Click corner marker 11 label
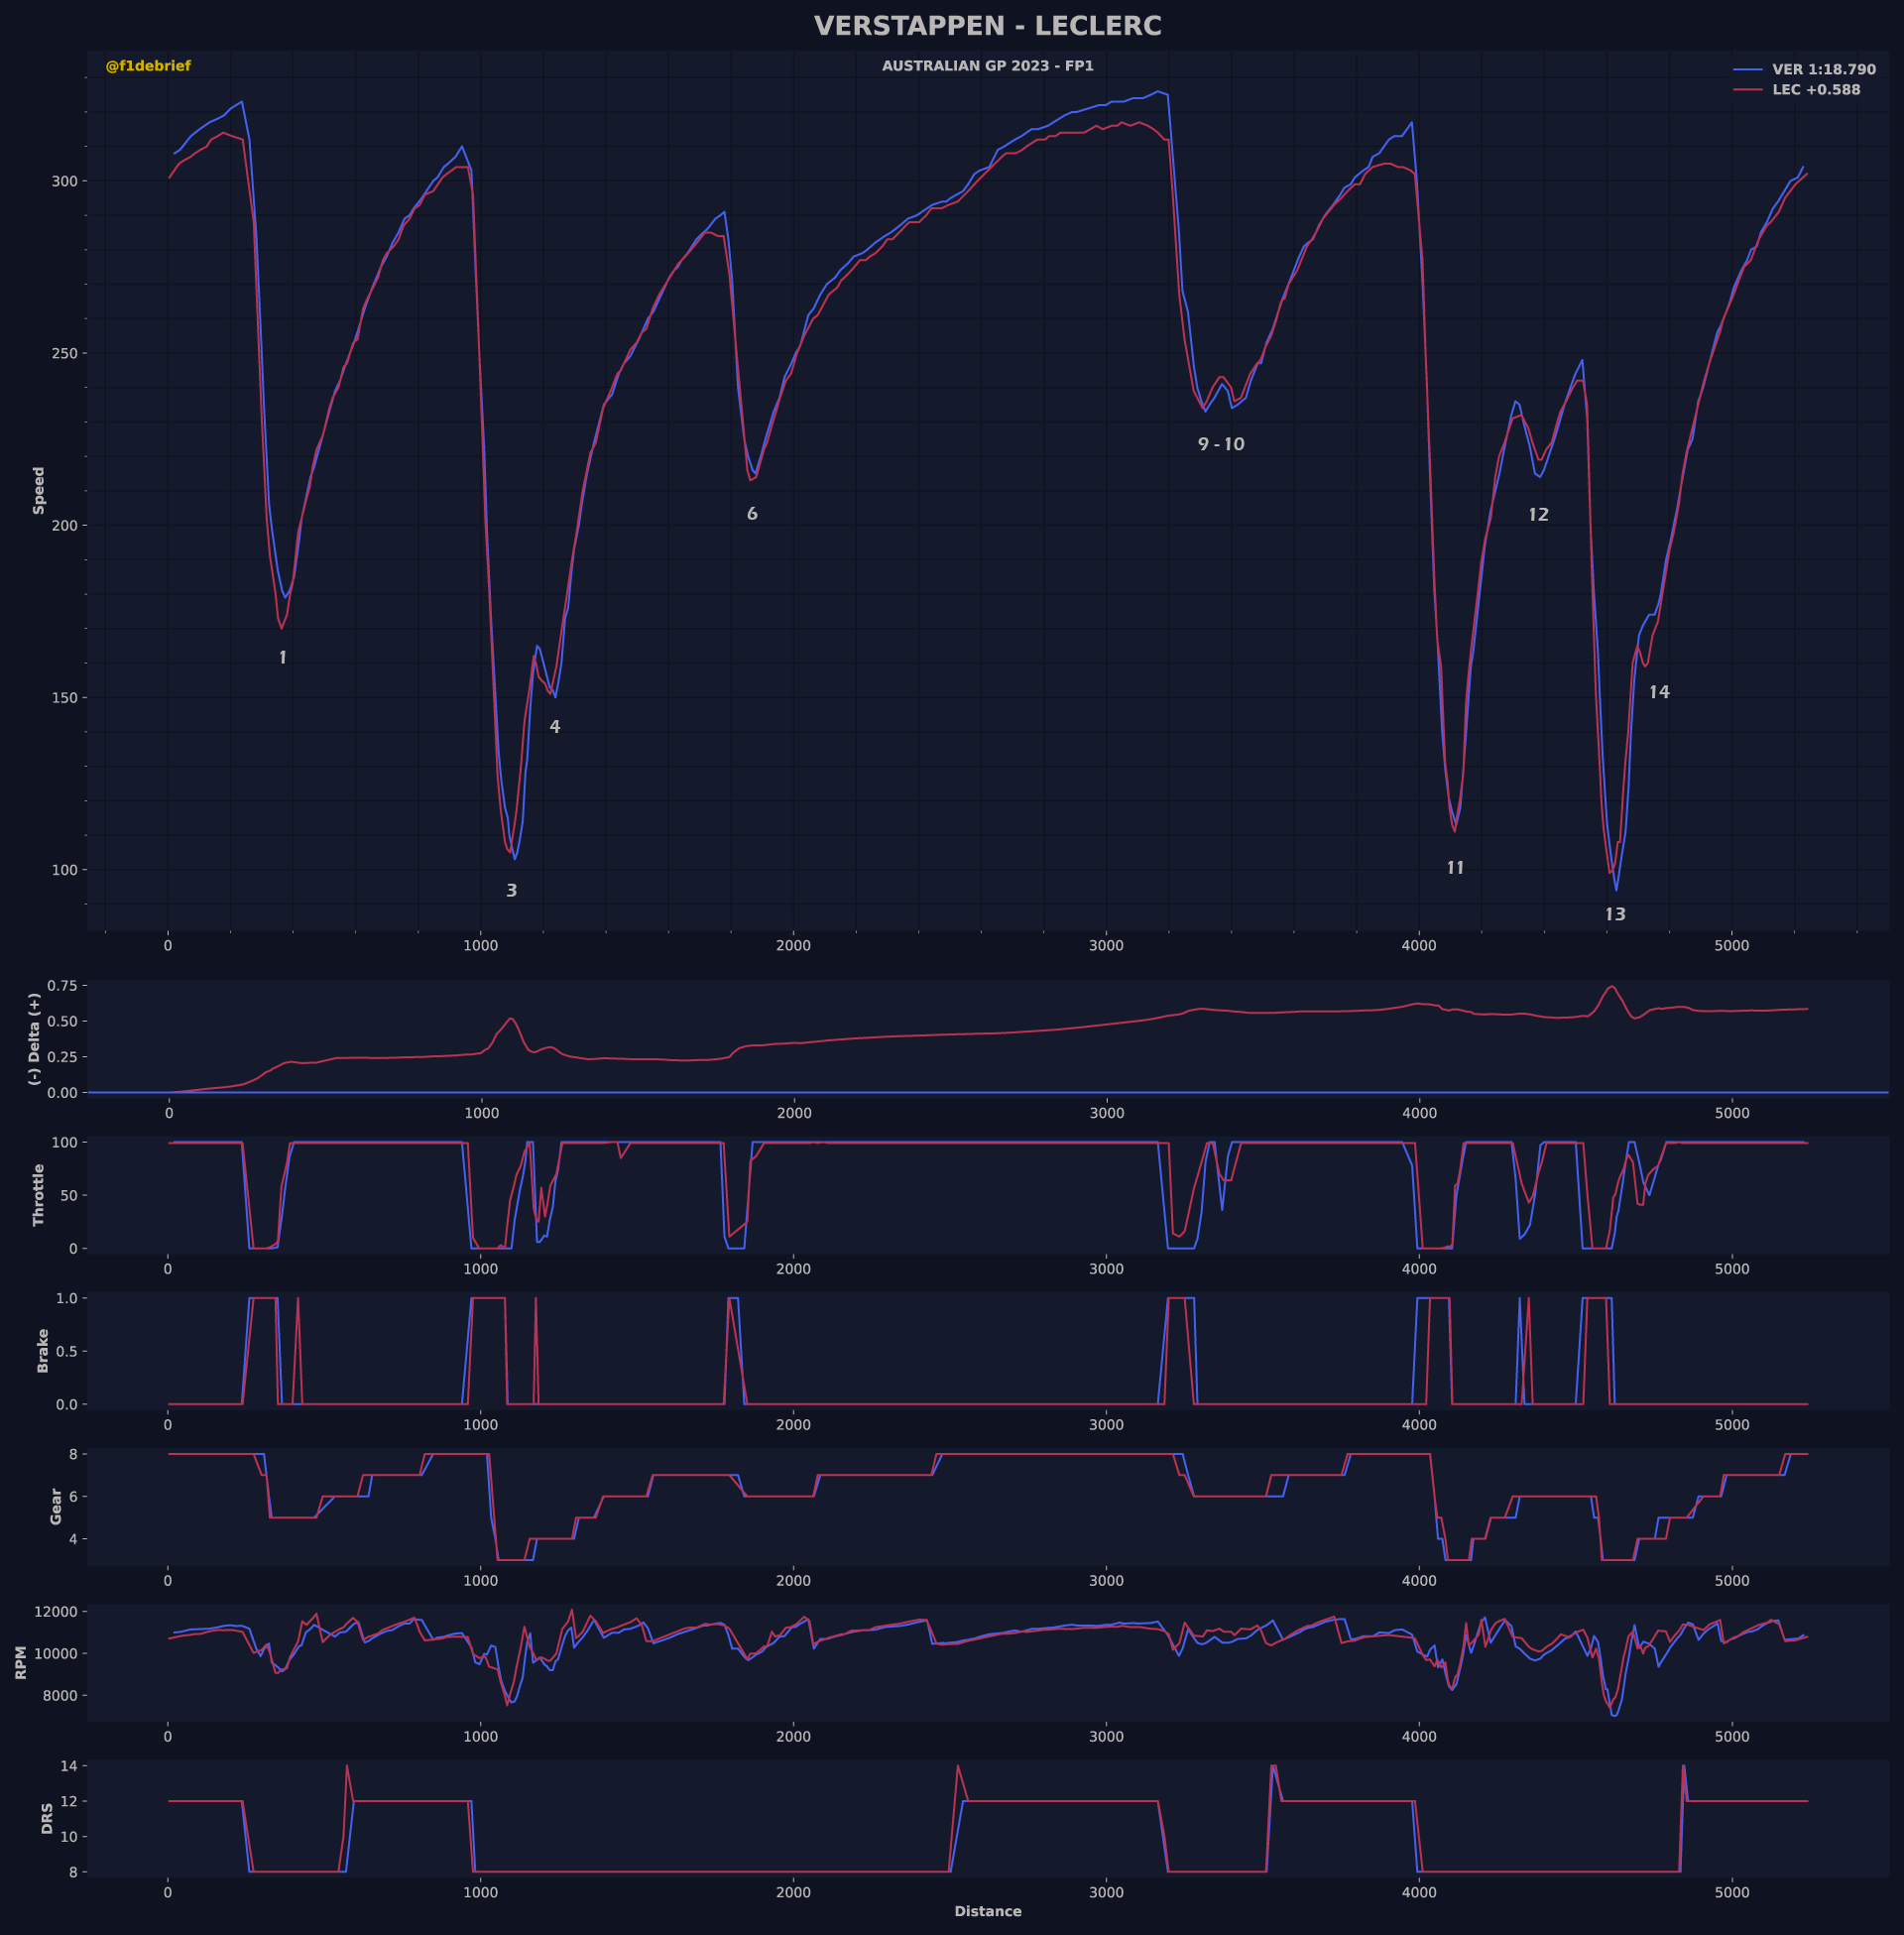Viewport: 1904px width, 1935px height. tap(1455, 868)
